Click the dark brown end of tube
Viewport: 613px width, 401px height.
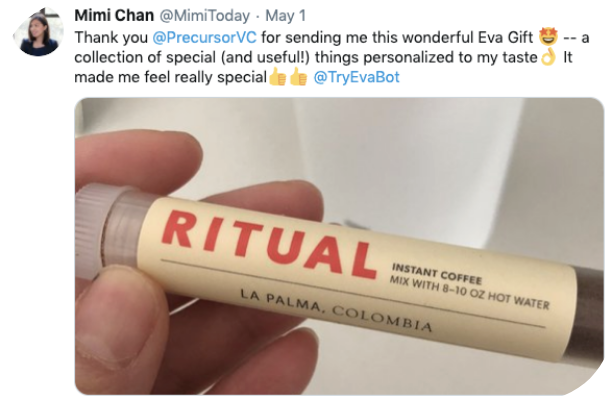tap(589, 317)
